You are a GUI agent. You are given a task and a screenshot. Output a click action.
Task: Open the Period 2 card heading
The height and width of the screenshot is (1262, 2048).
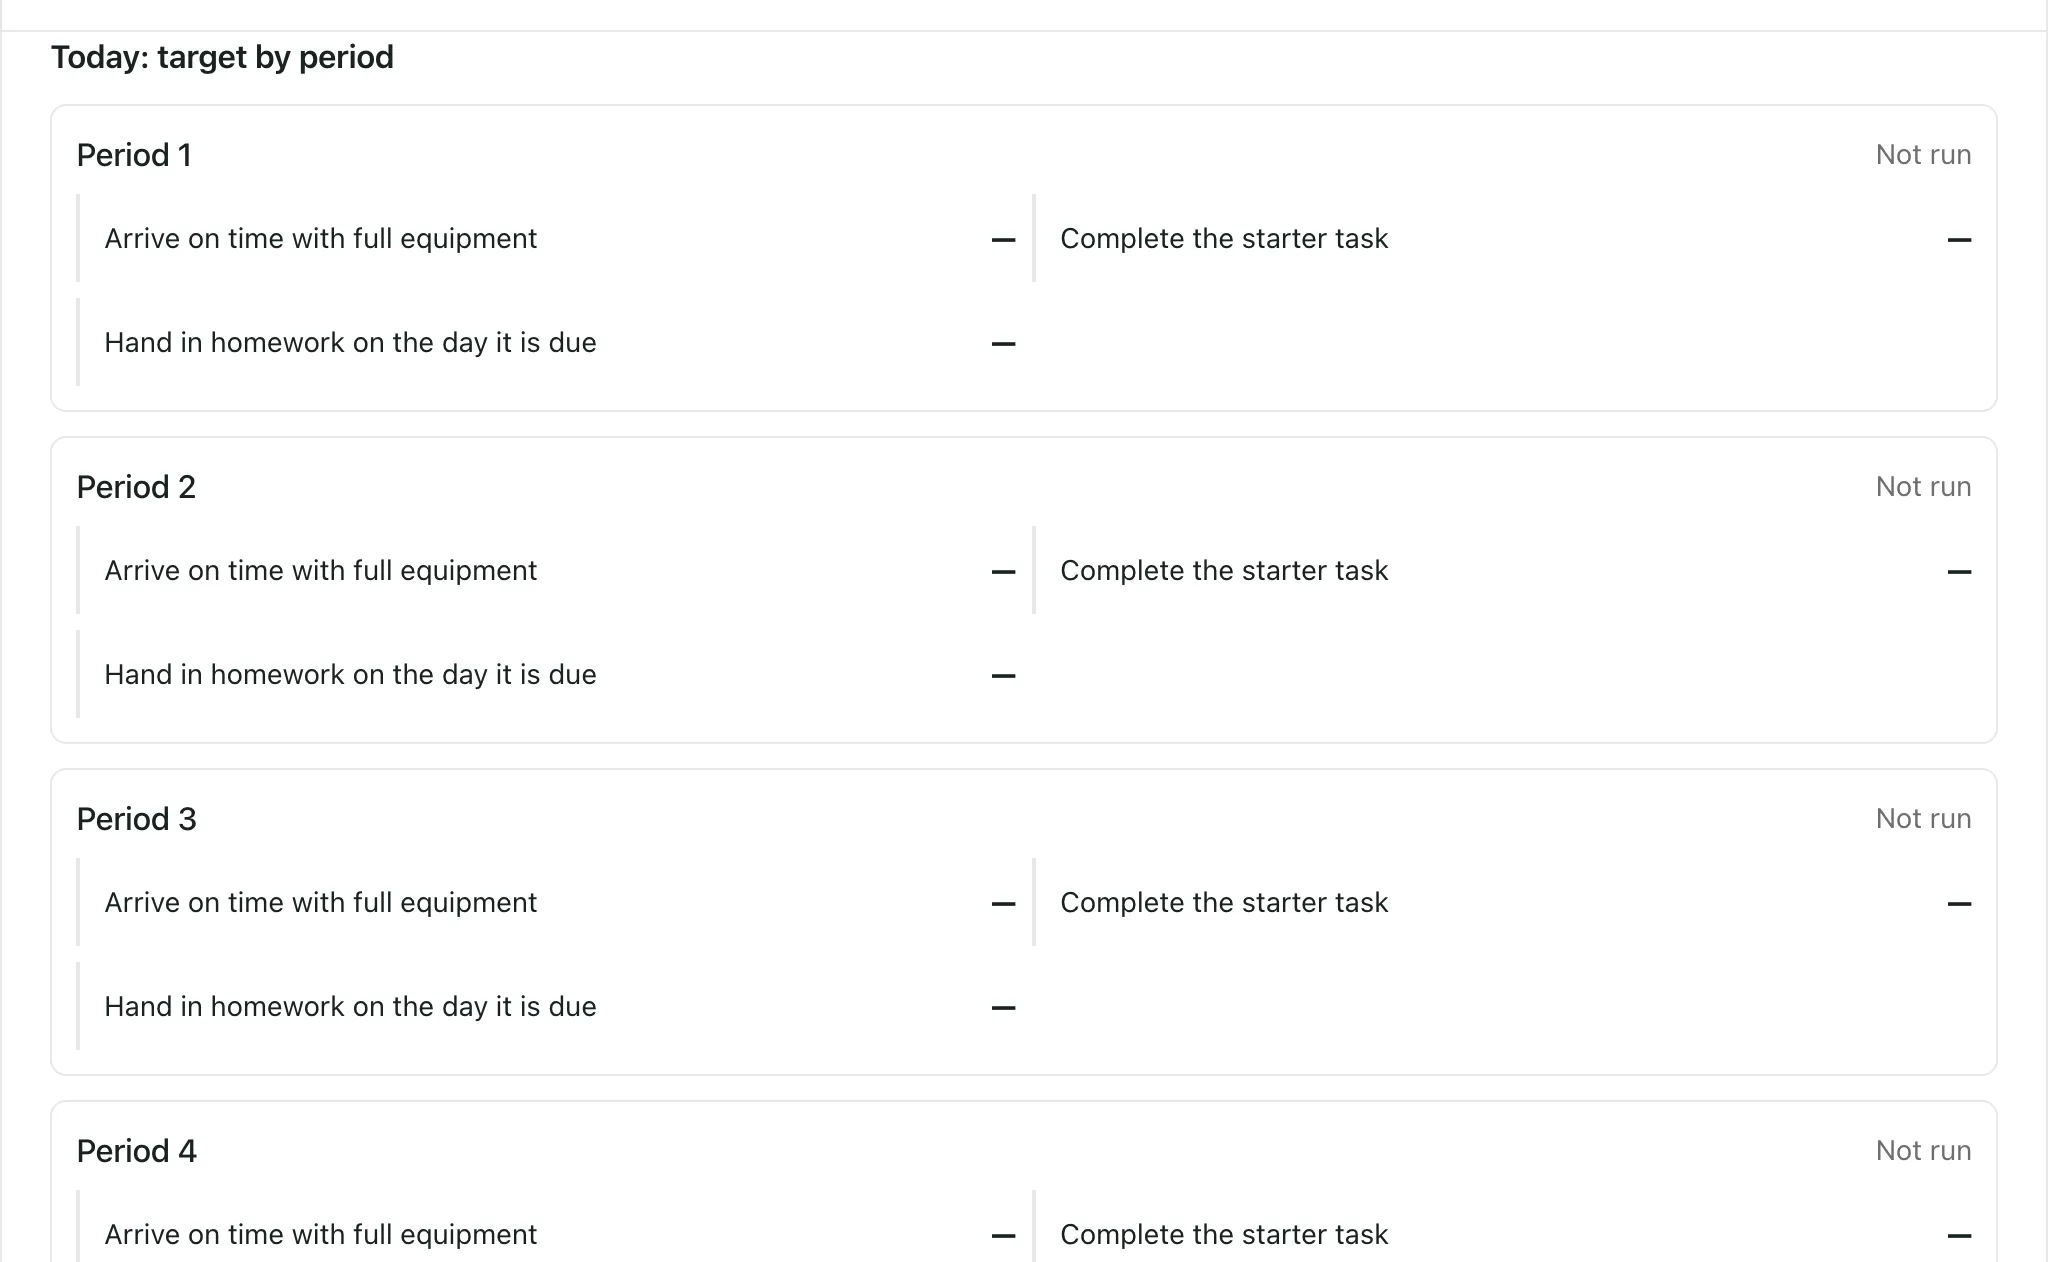coord(136,487)
